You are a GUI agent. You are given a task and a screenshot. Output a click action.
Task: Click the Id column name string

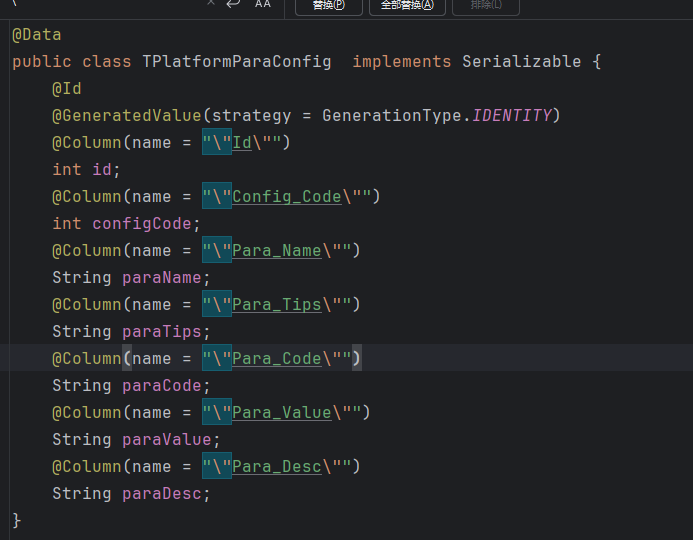pyautogui.click(x=242, y=143)
